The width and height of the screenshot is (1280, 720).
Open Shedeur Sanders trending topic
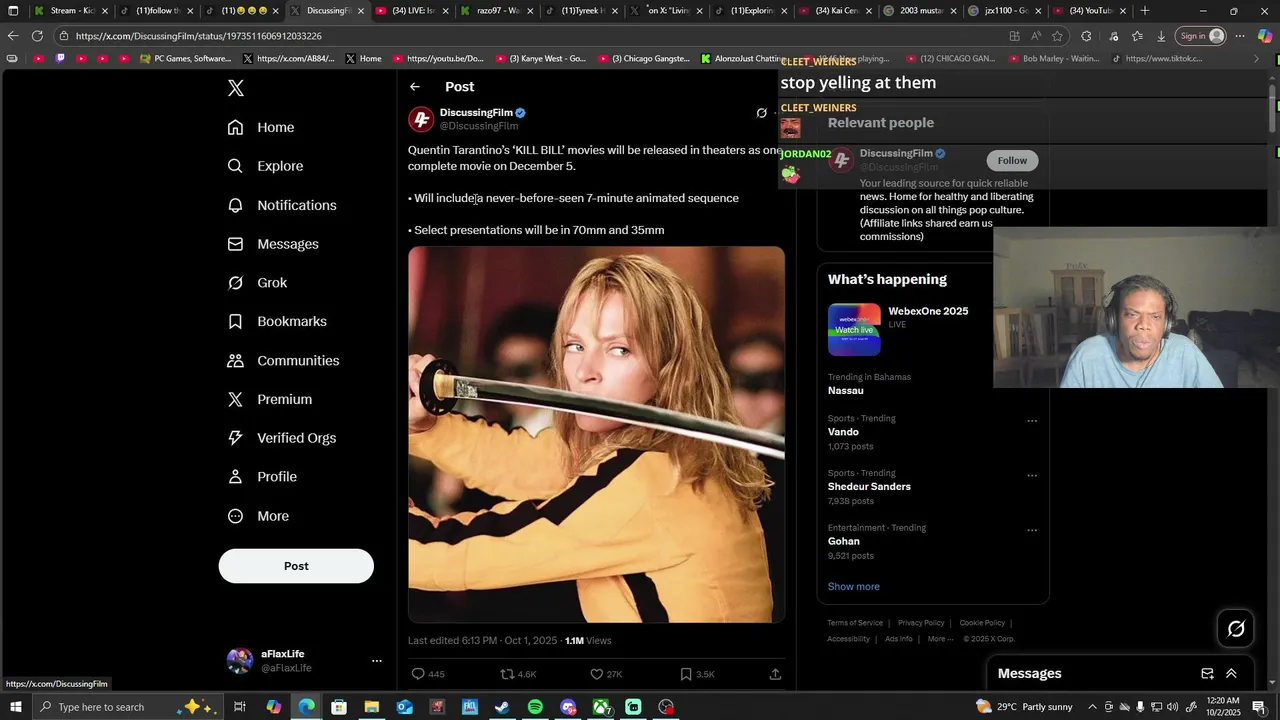tap(869, 487)
